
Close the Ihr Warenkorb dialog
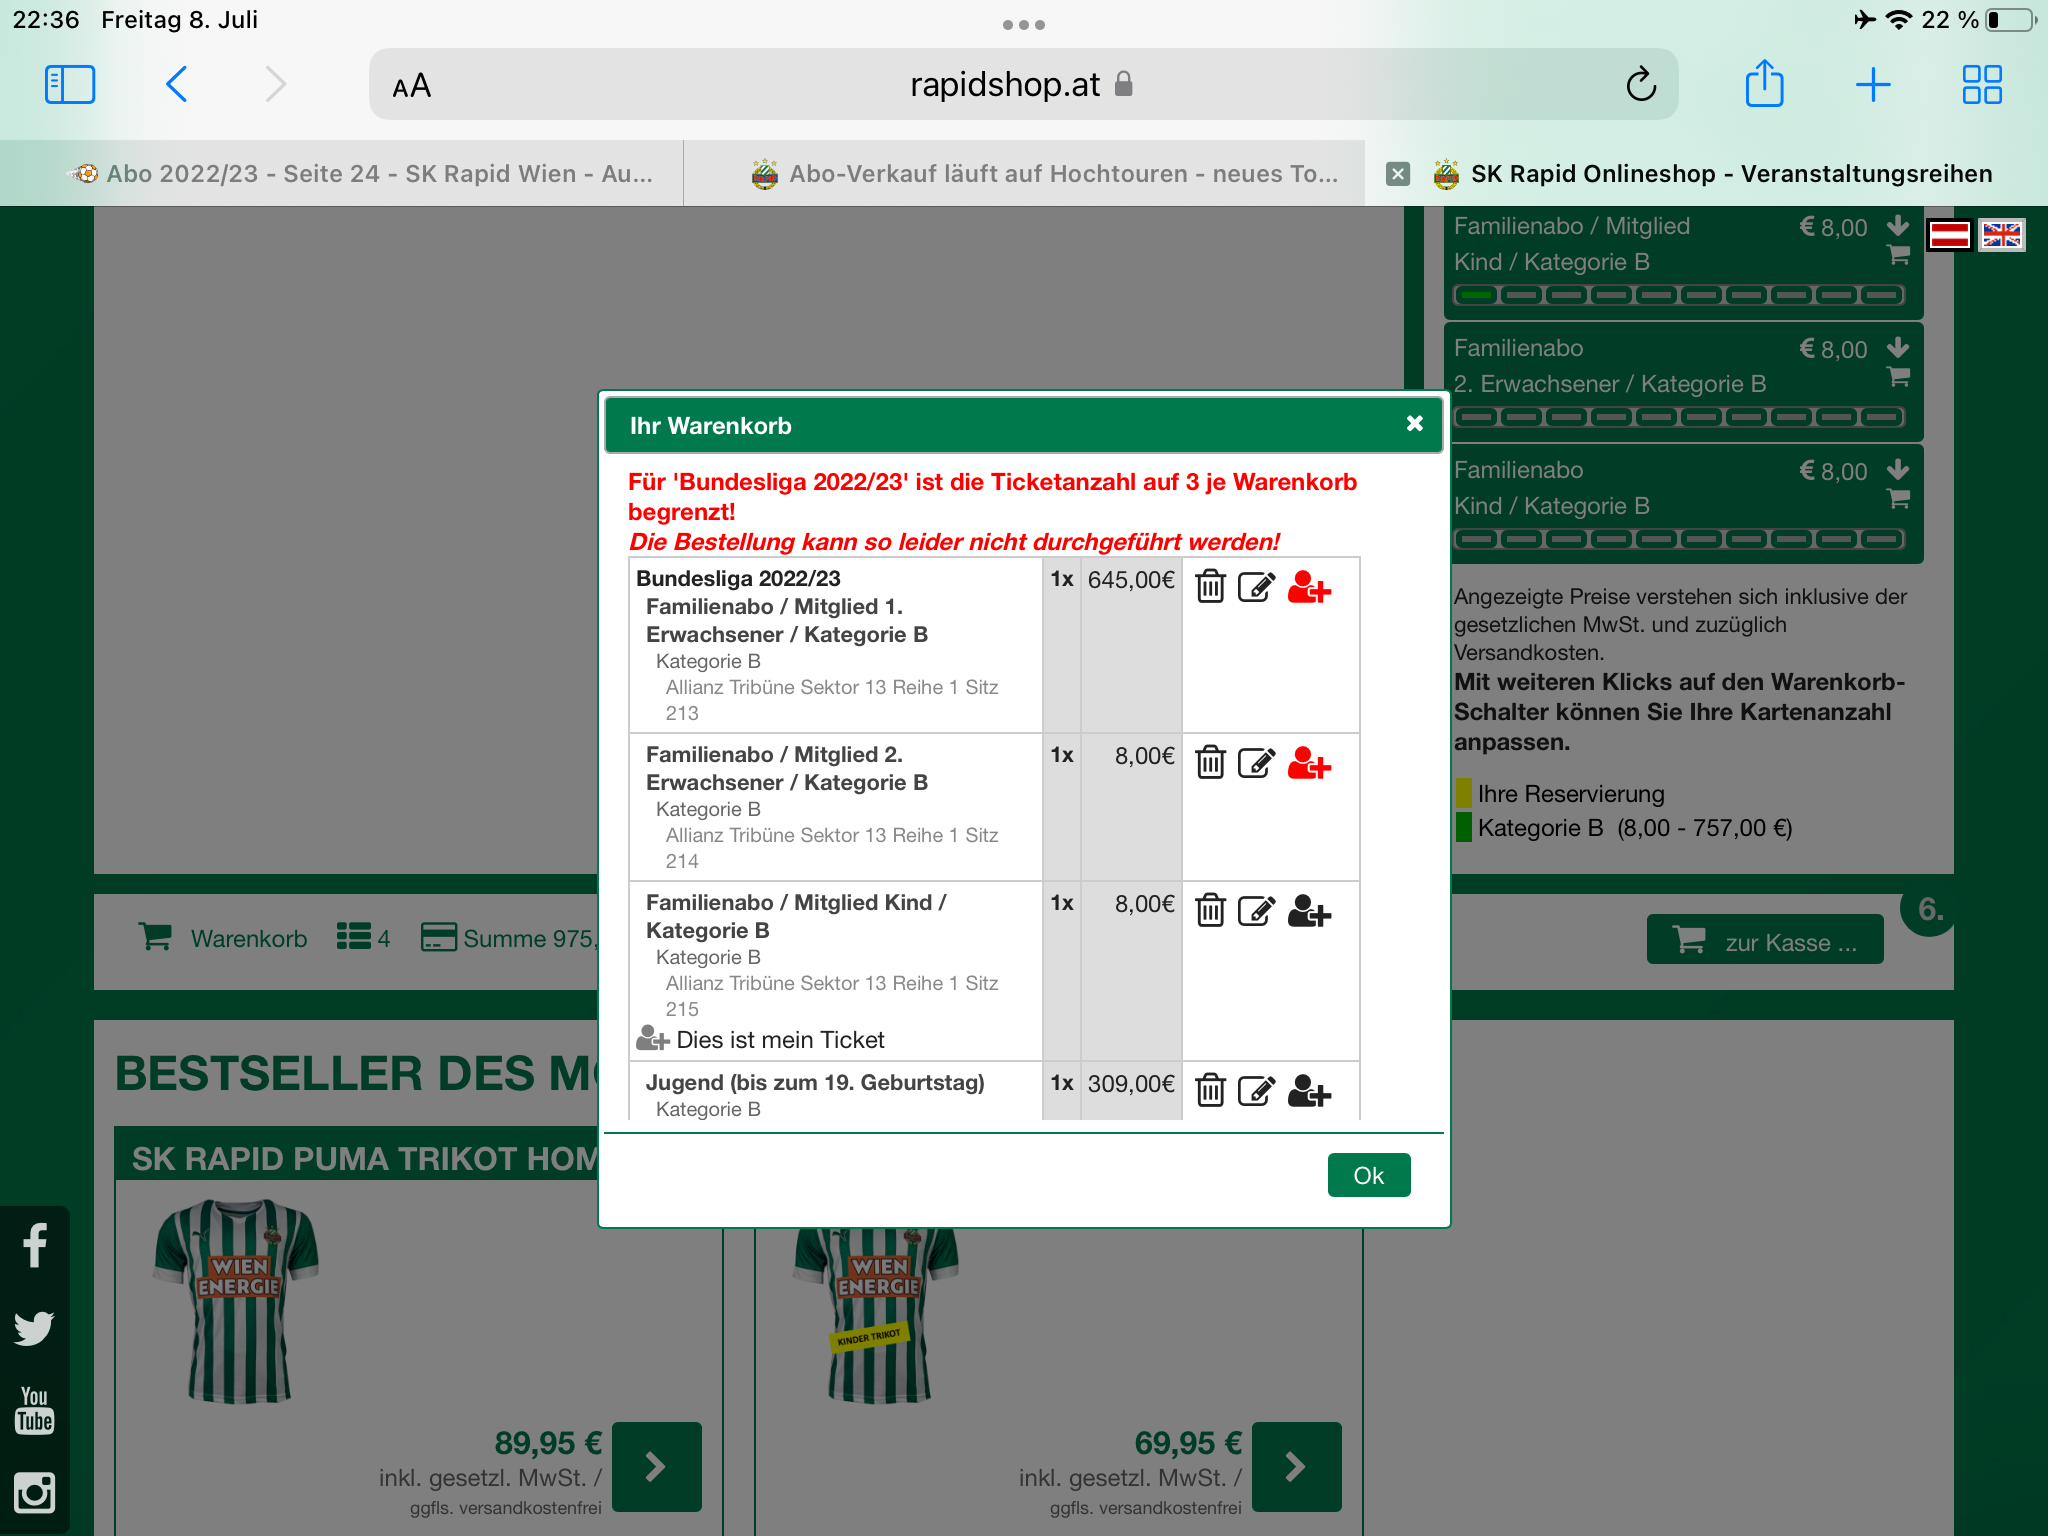click(1414, 424)
